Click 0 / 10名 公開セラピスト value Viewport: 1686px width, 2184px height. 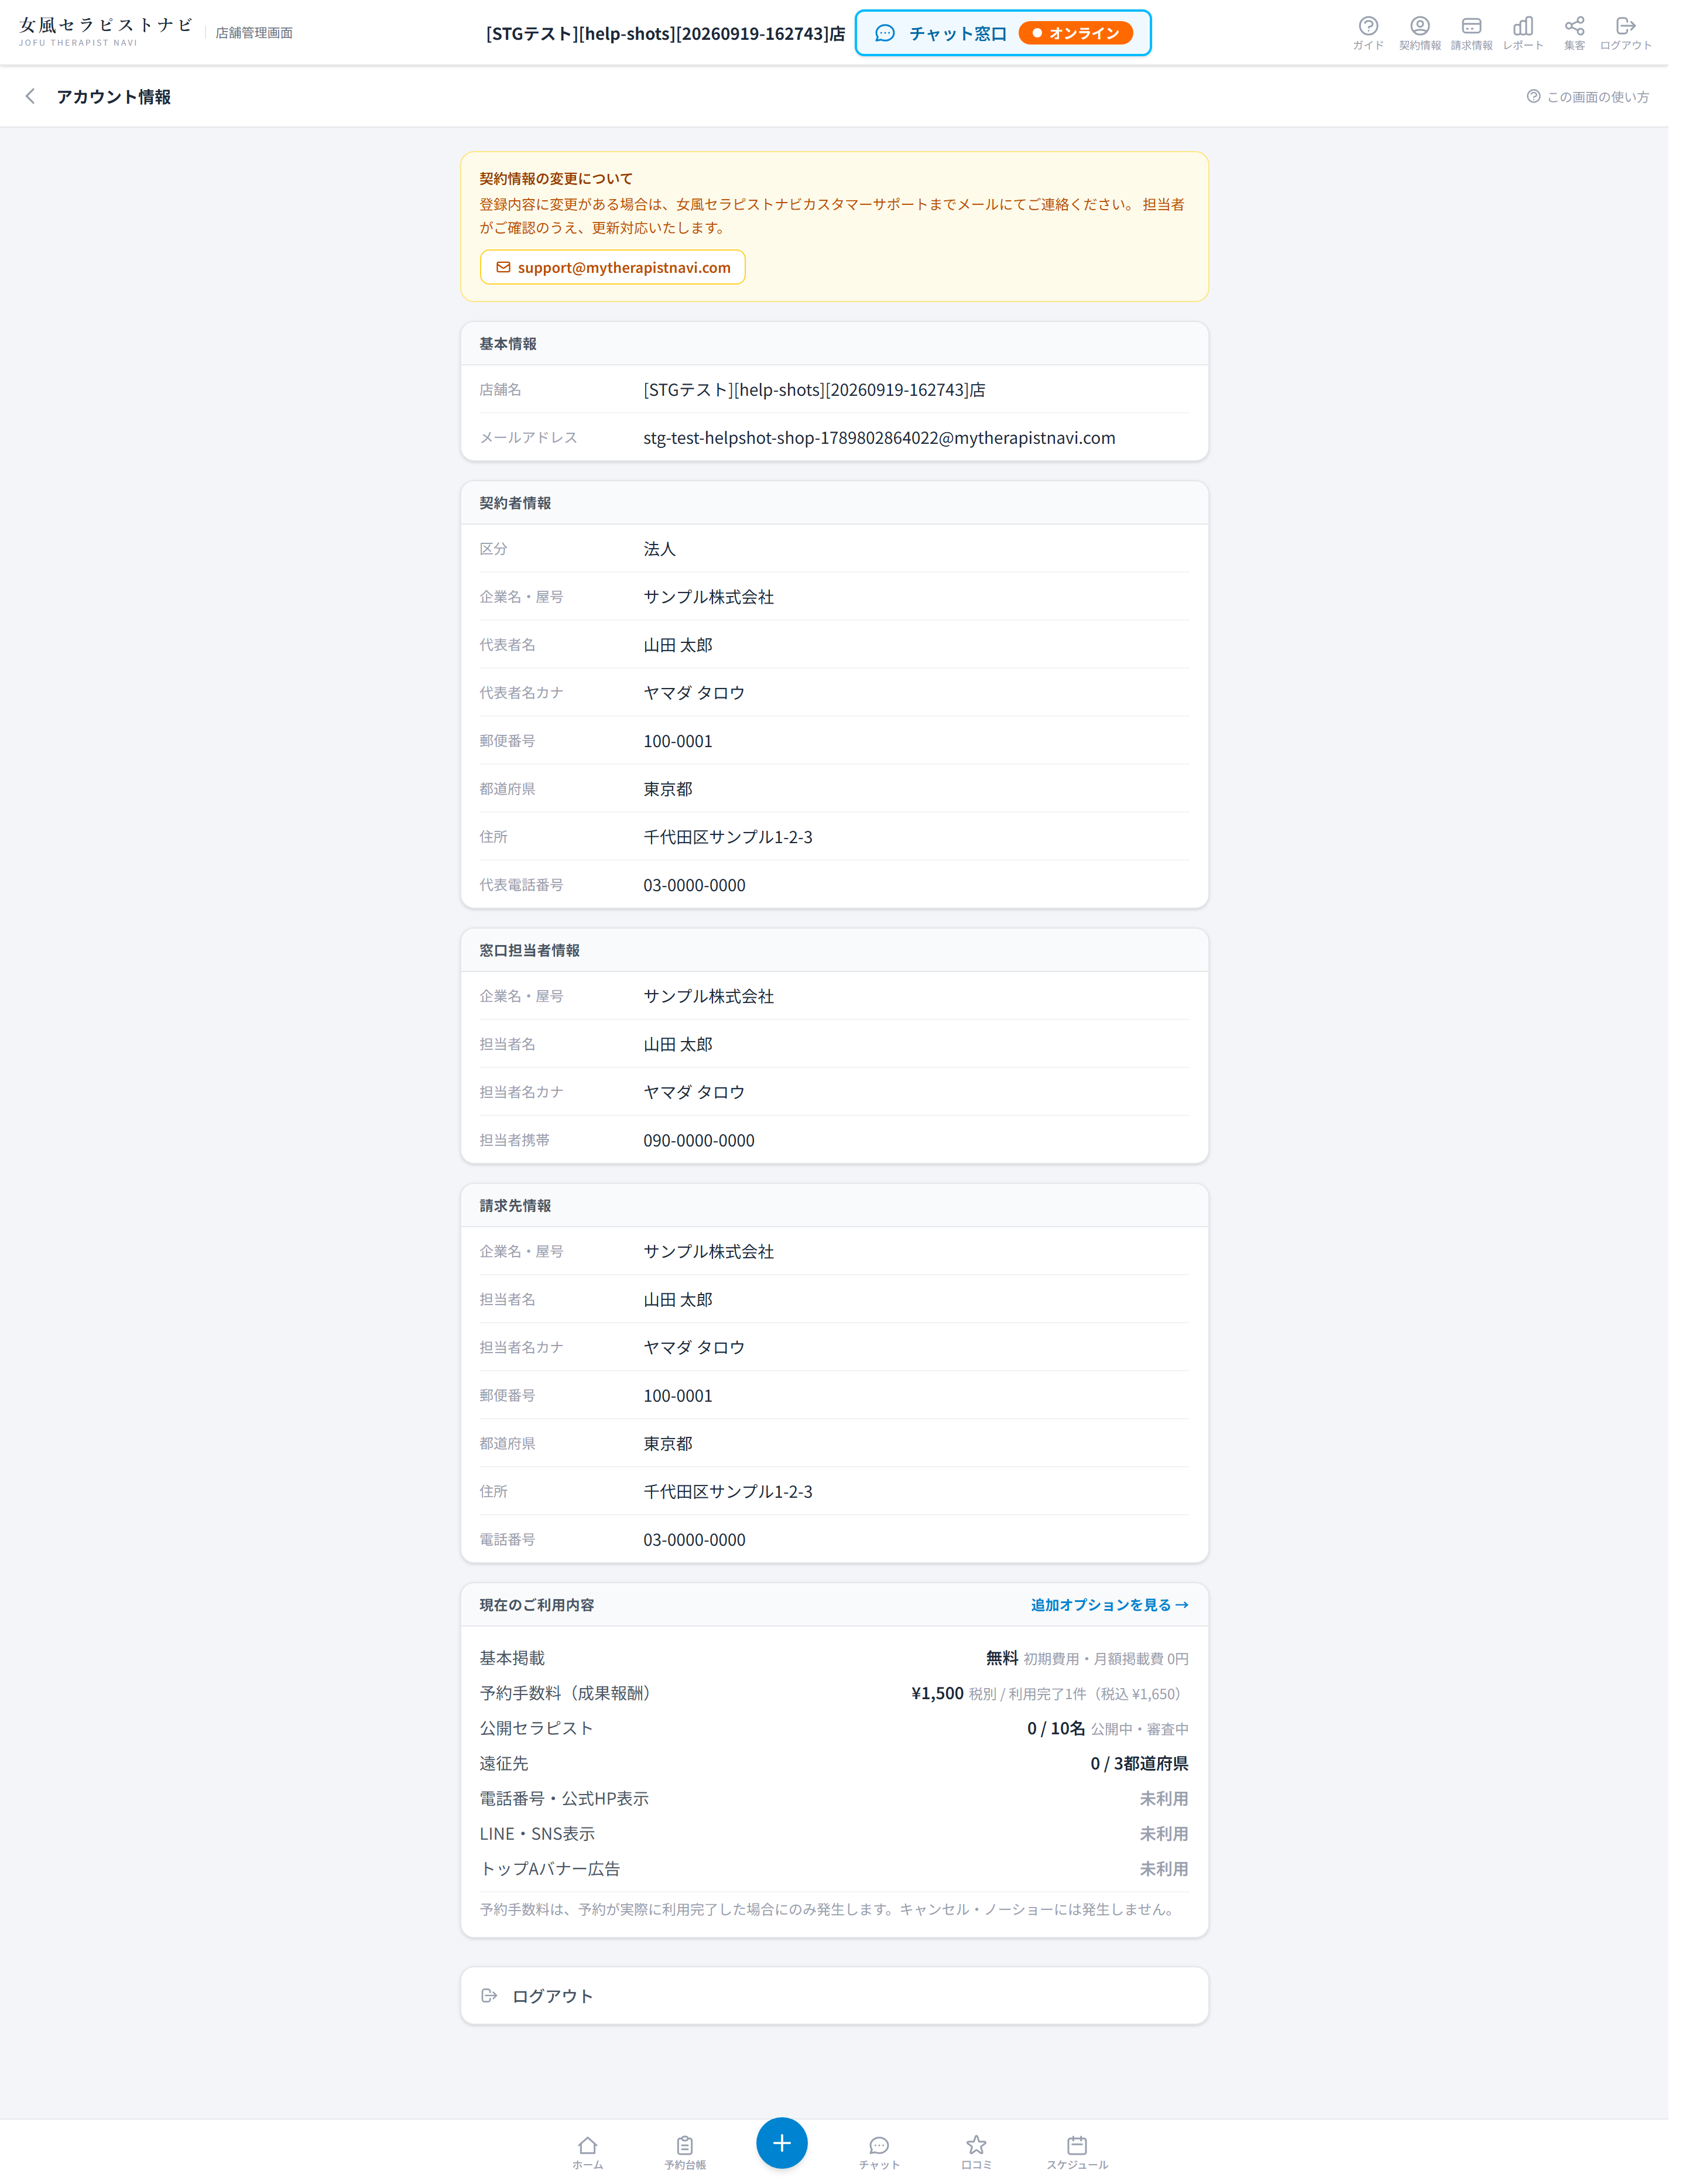pos(1055,1728)
